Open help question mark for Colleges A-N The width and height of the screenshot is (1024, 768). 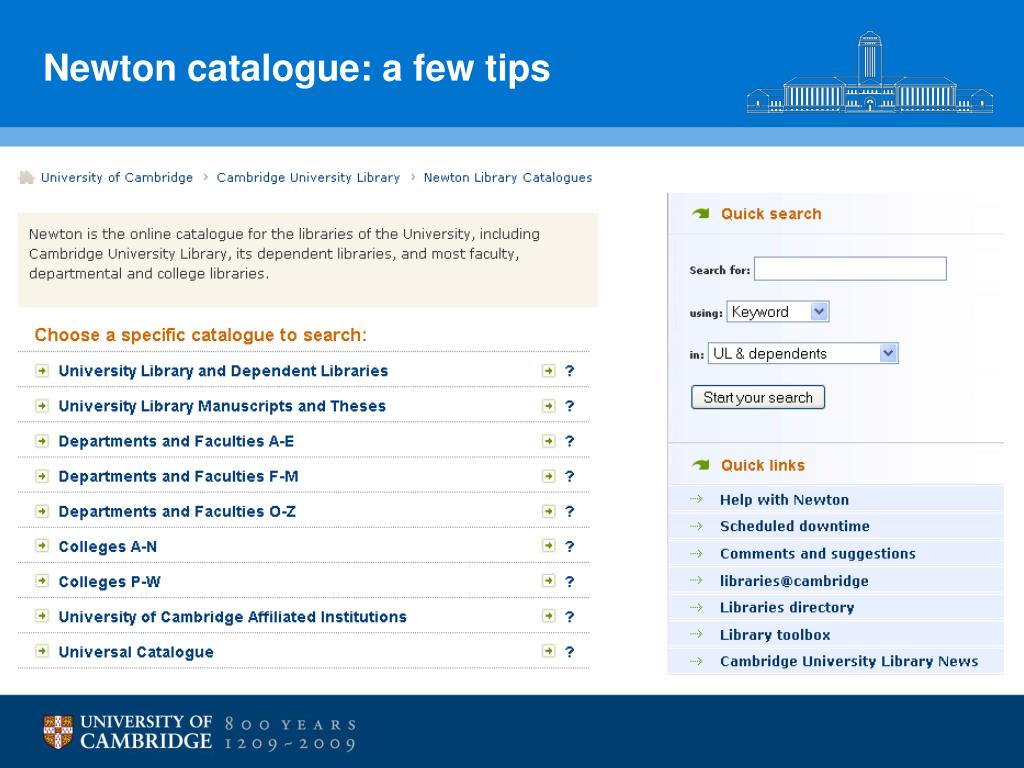569,546
